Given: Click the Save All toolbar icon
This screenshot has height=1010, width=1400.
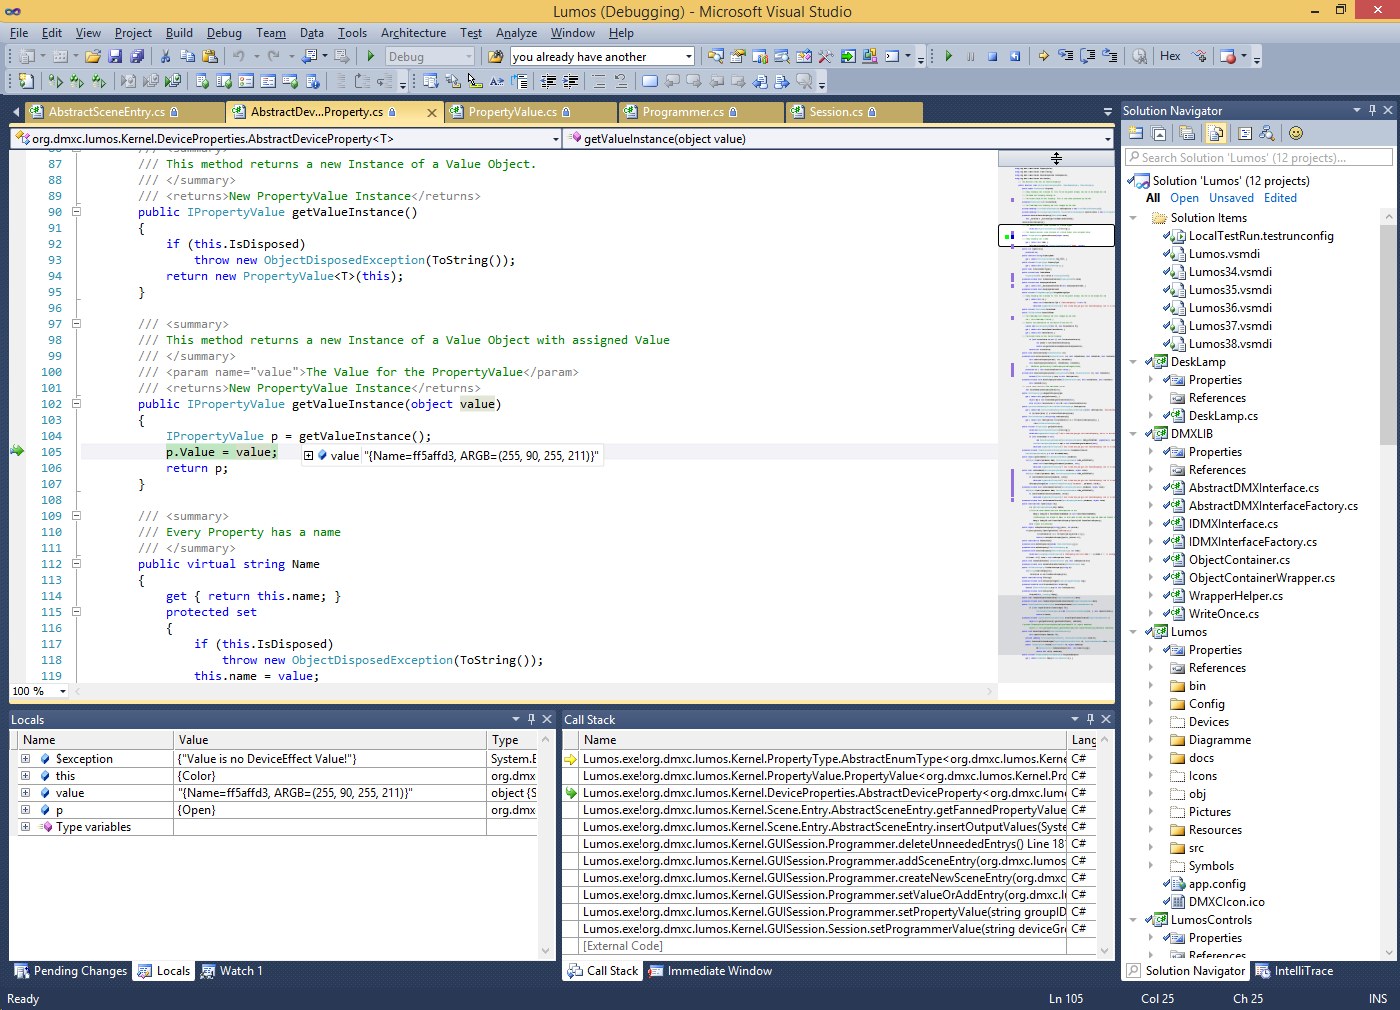Looking at the screenshot, I should pyautogui.click(x=137, y=57).
